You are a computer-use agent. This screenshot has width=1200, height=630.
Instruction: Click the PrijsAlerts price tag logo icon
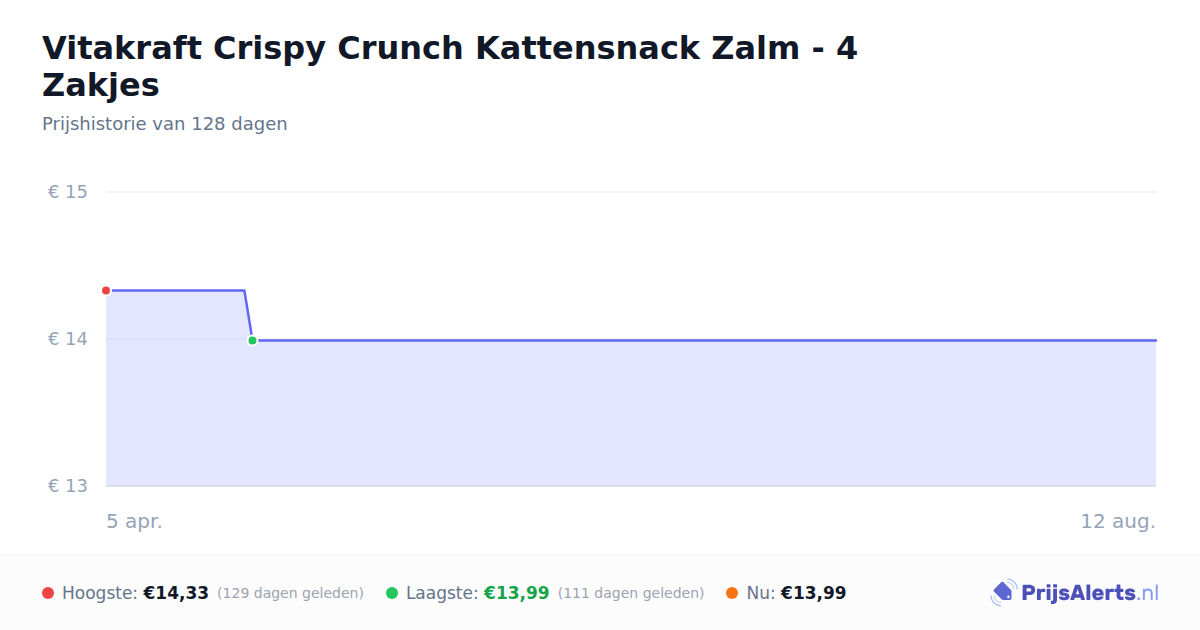click(x=1003, y=593)
